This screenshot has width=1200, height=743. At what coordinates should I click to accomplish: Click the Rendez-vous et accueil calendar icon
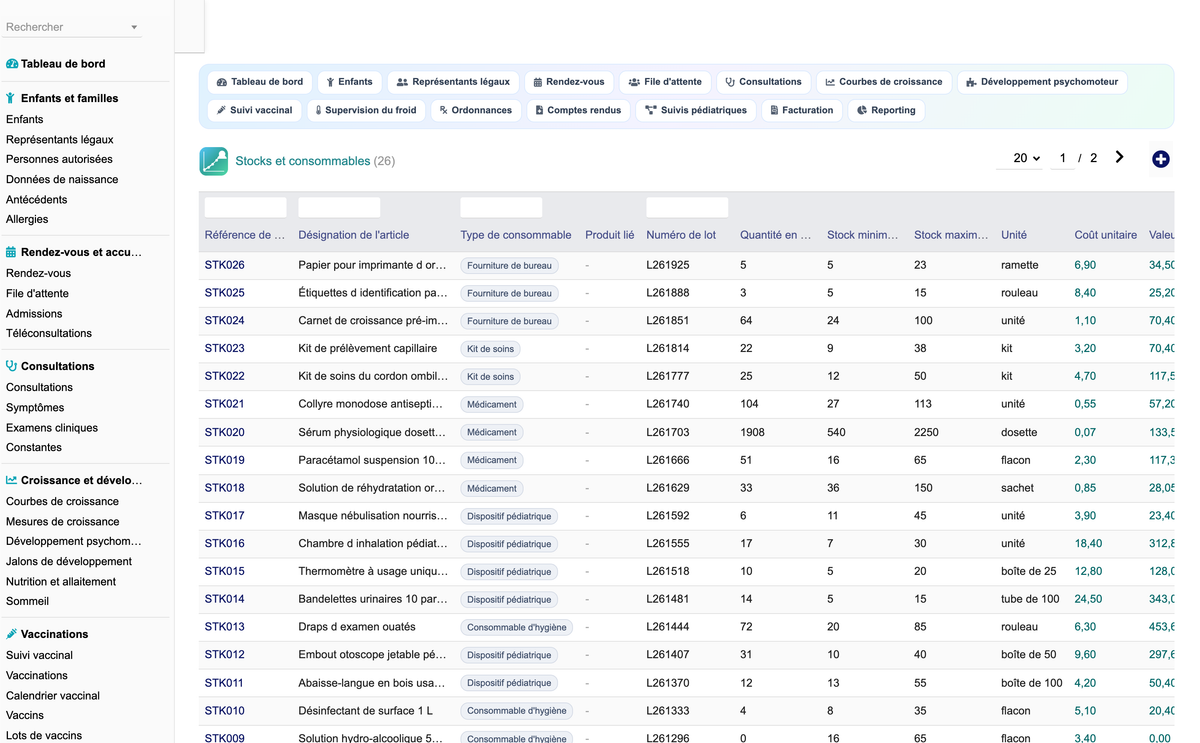[11, 252]
